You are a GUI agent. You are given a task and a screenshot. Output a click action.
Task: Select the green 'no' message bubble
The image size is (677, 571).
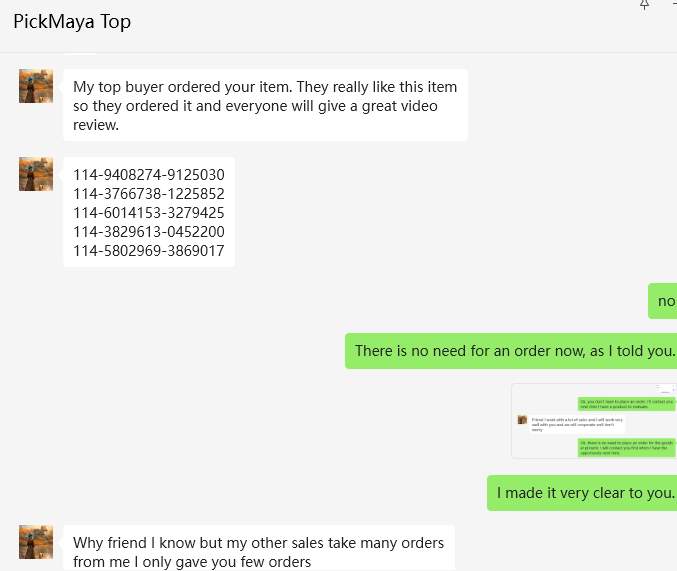tap(664, 301)
